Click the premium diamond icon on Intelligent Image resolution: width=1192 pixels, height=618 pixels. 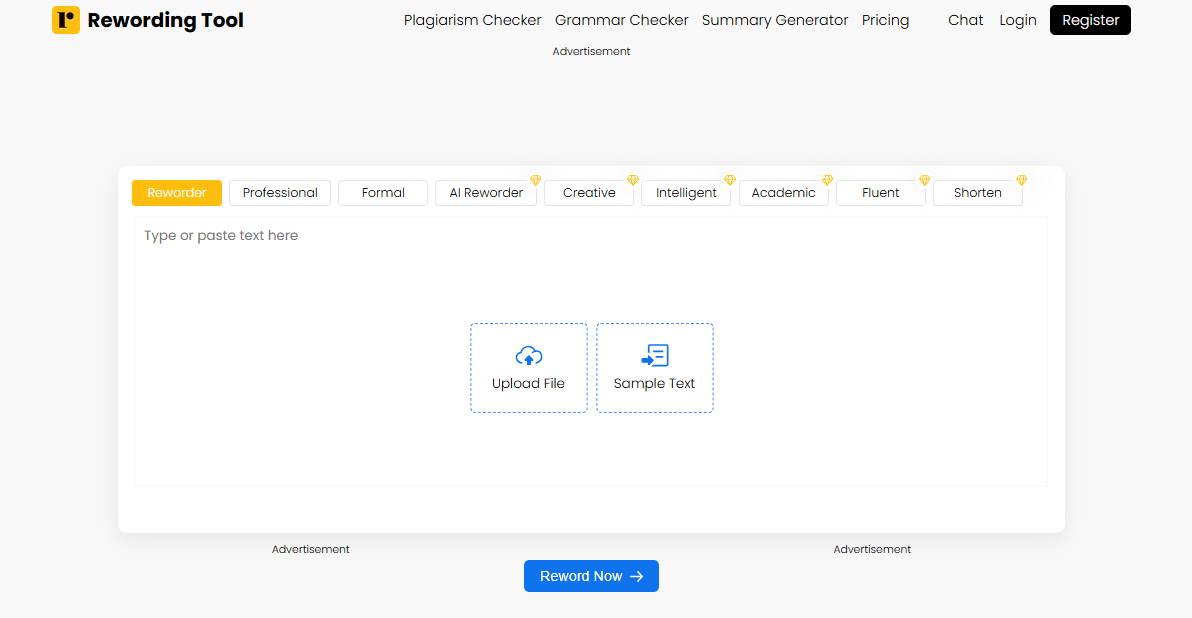[729, 181]
